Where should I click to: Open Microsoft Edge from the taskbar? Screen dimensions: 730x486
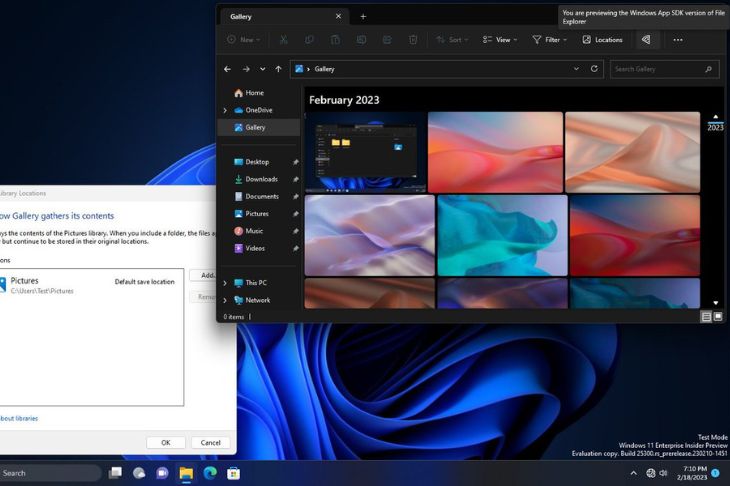210,473
